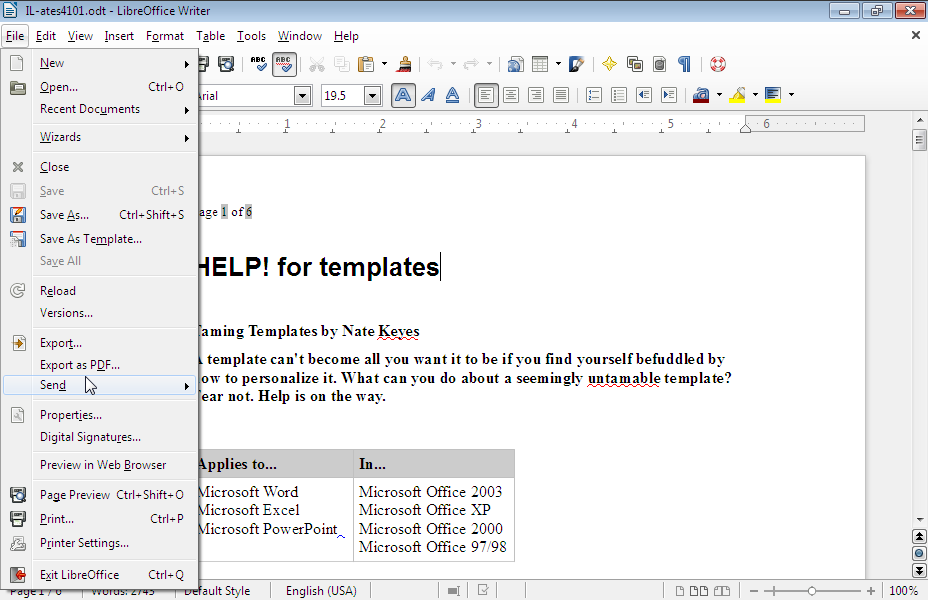Viewport: 928px width, 600px height.
Task: Choose Close in File menu
Action: click(99, 167)
